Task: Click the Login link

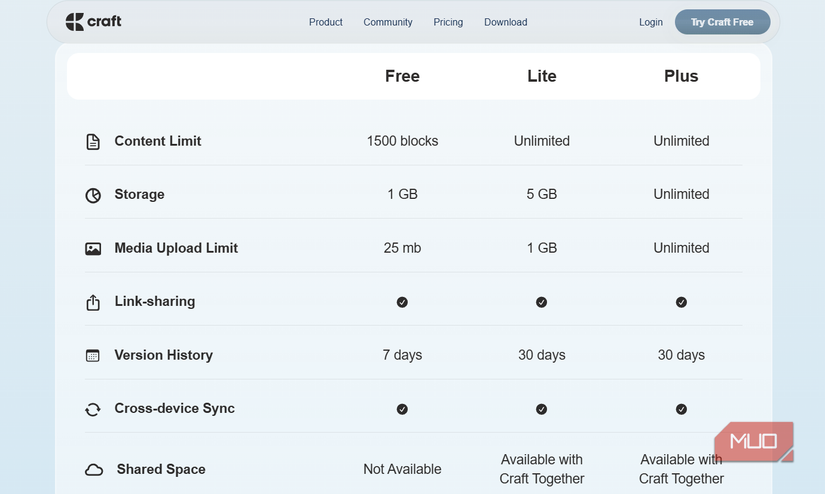Action: [x=651, y=22]
